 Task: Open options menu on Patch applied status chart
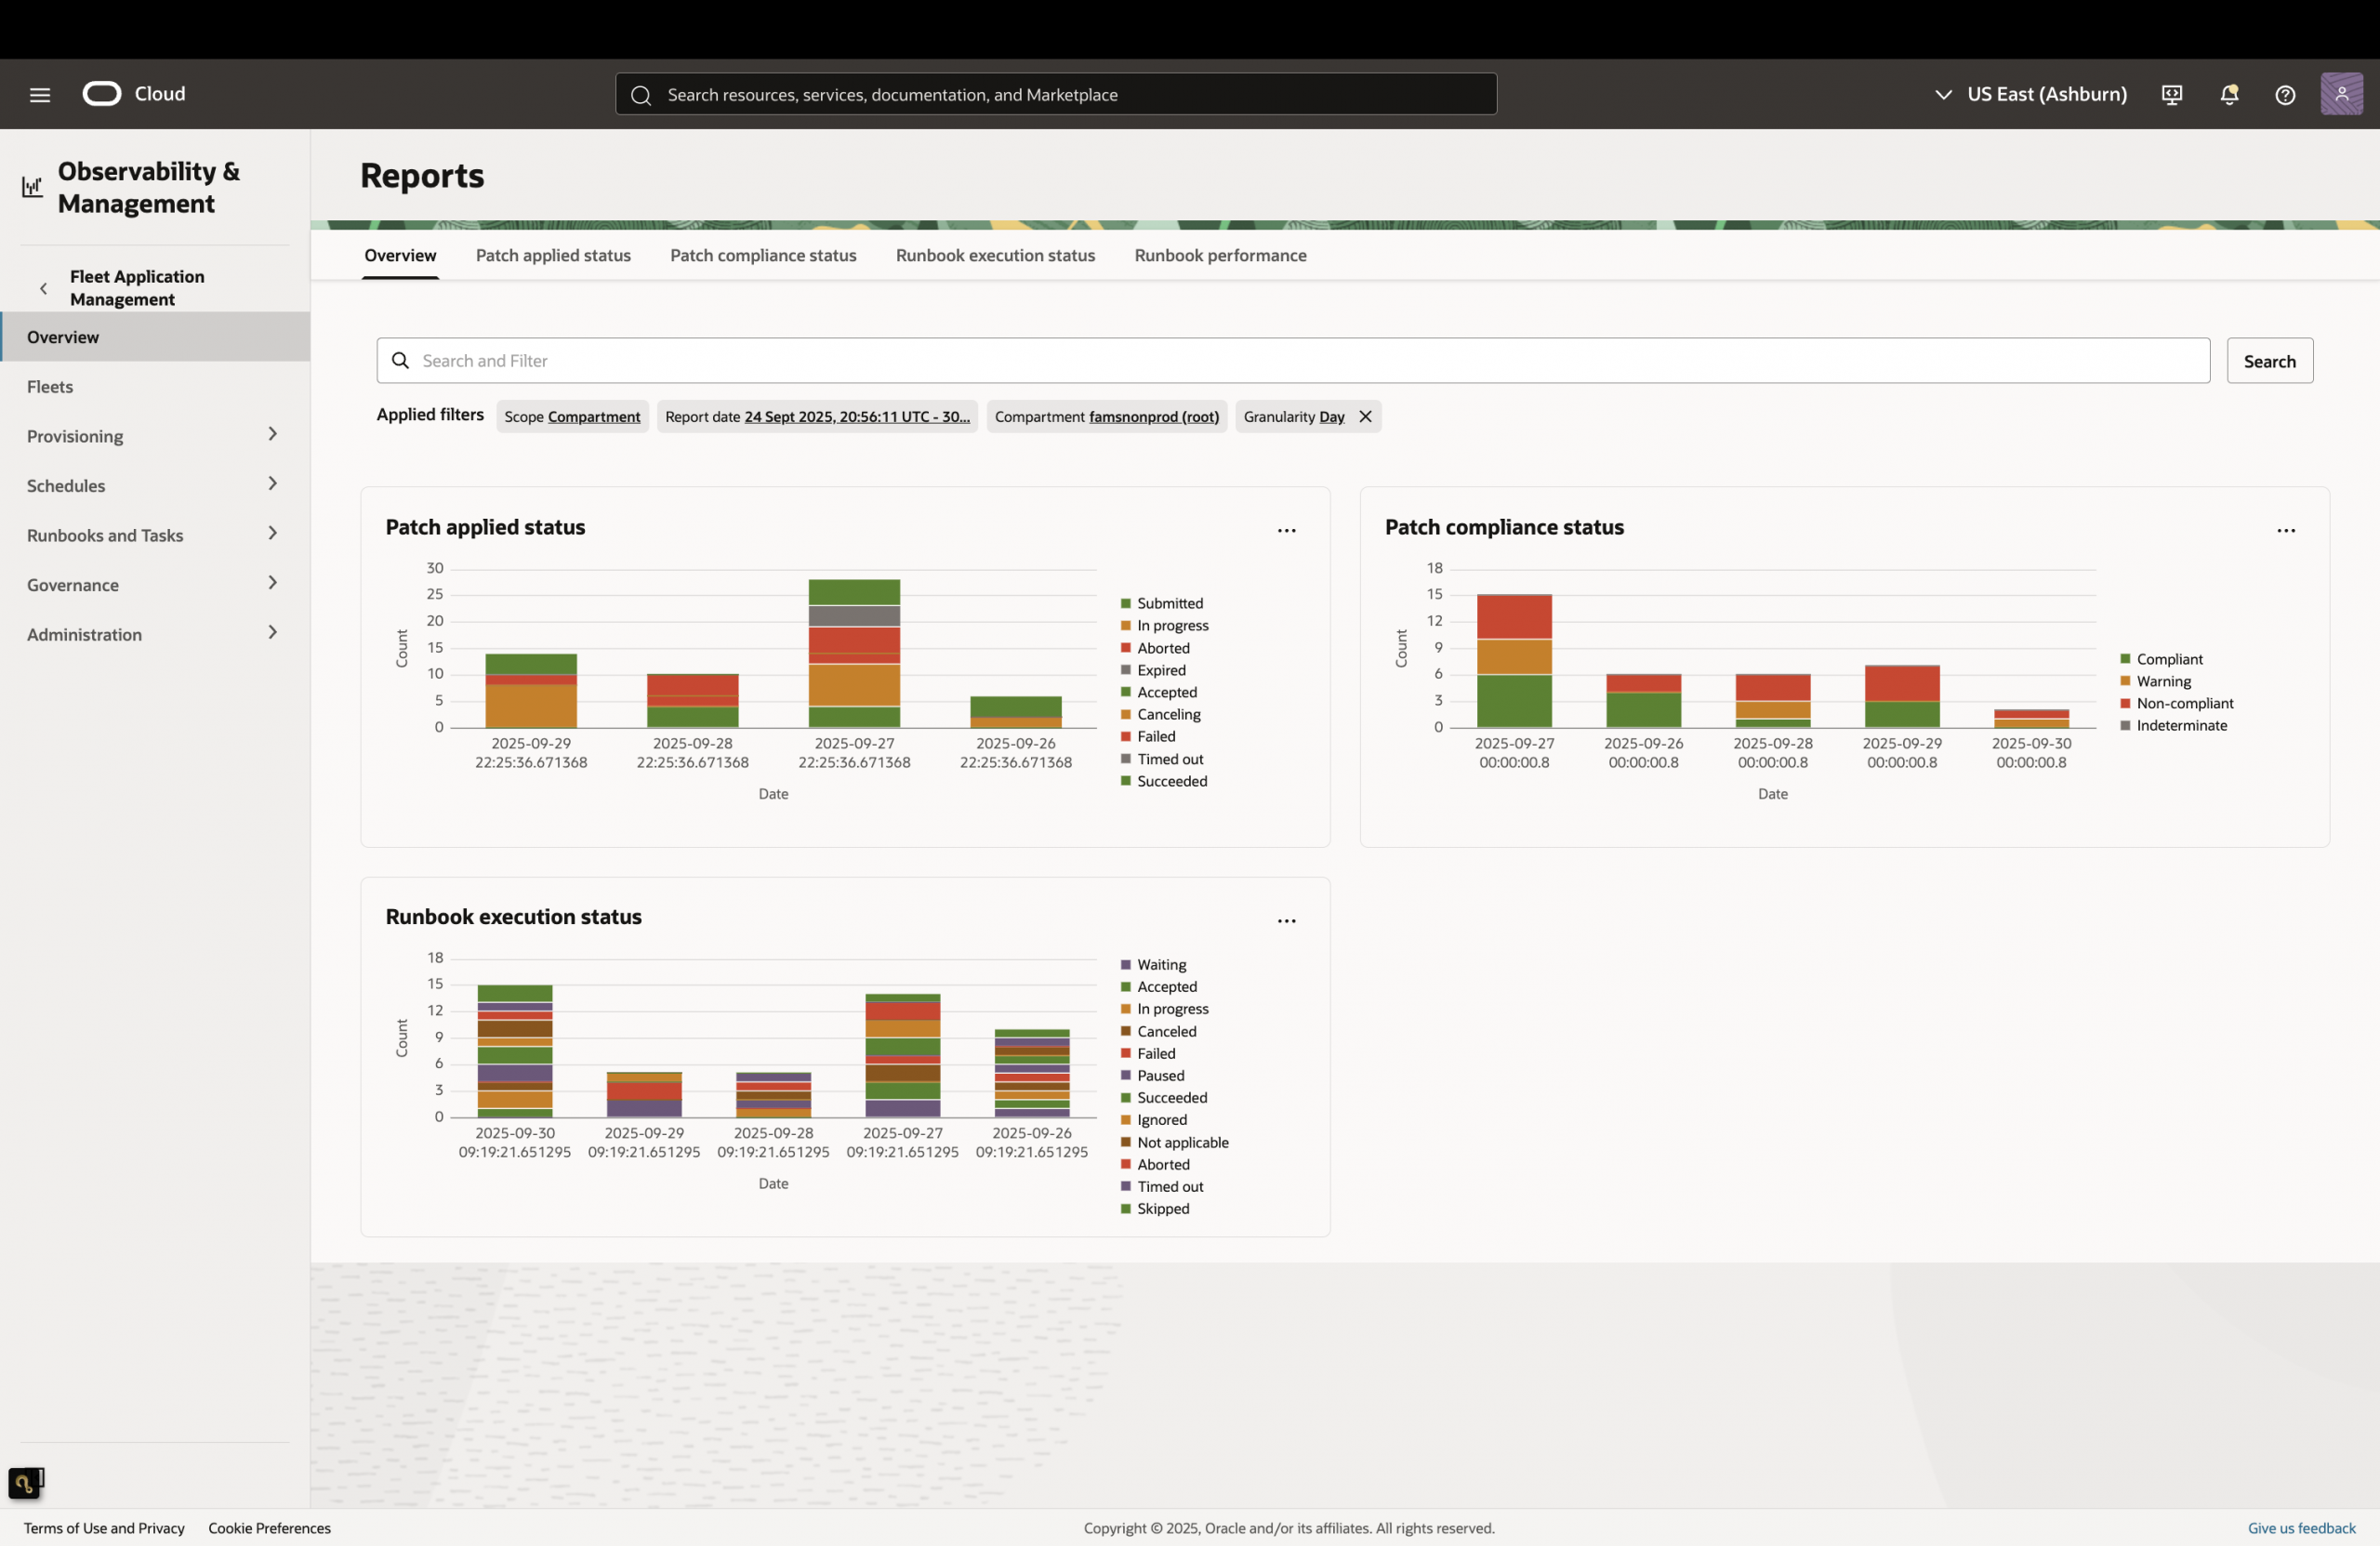coord(1286,529)
